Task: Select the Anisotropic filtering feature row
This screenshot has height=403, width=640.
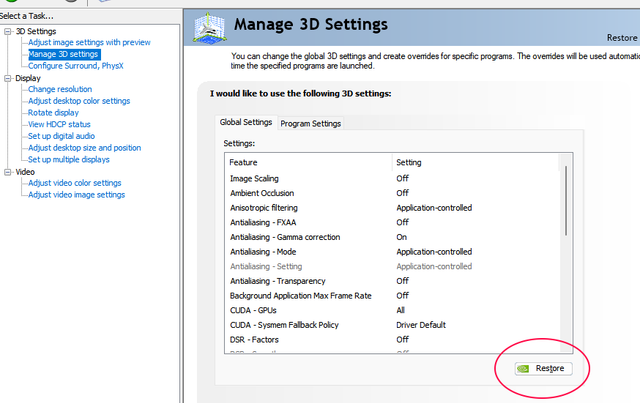Action: tap(391, 208)
